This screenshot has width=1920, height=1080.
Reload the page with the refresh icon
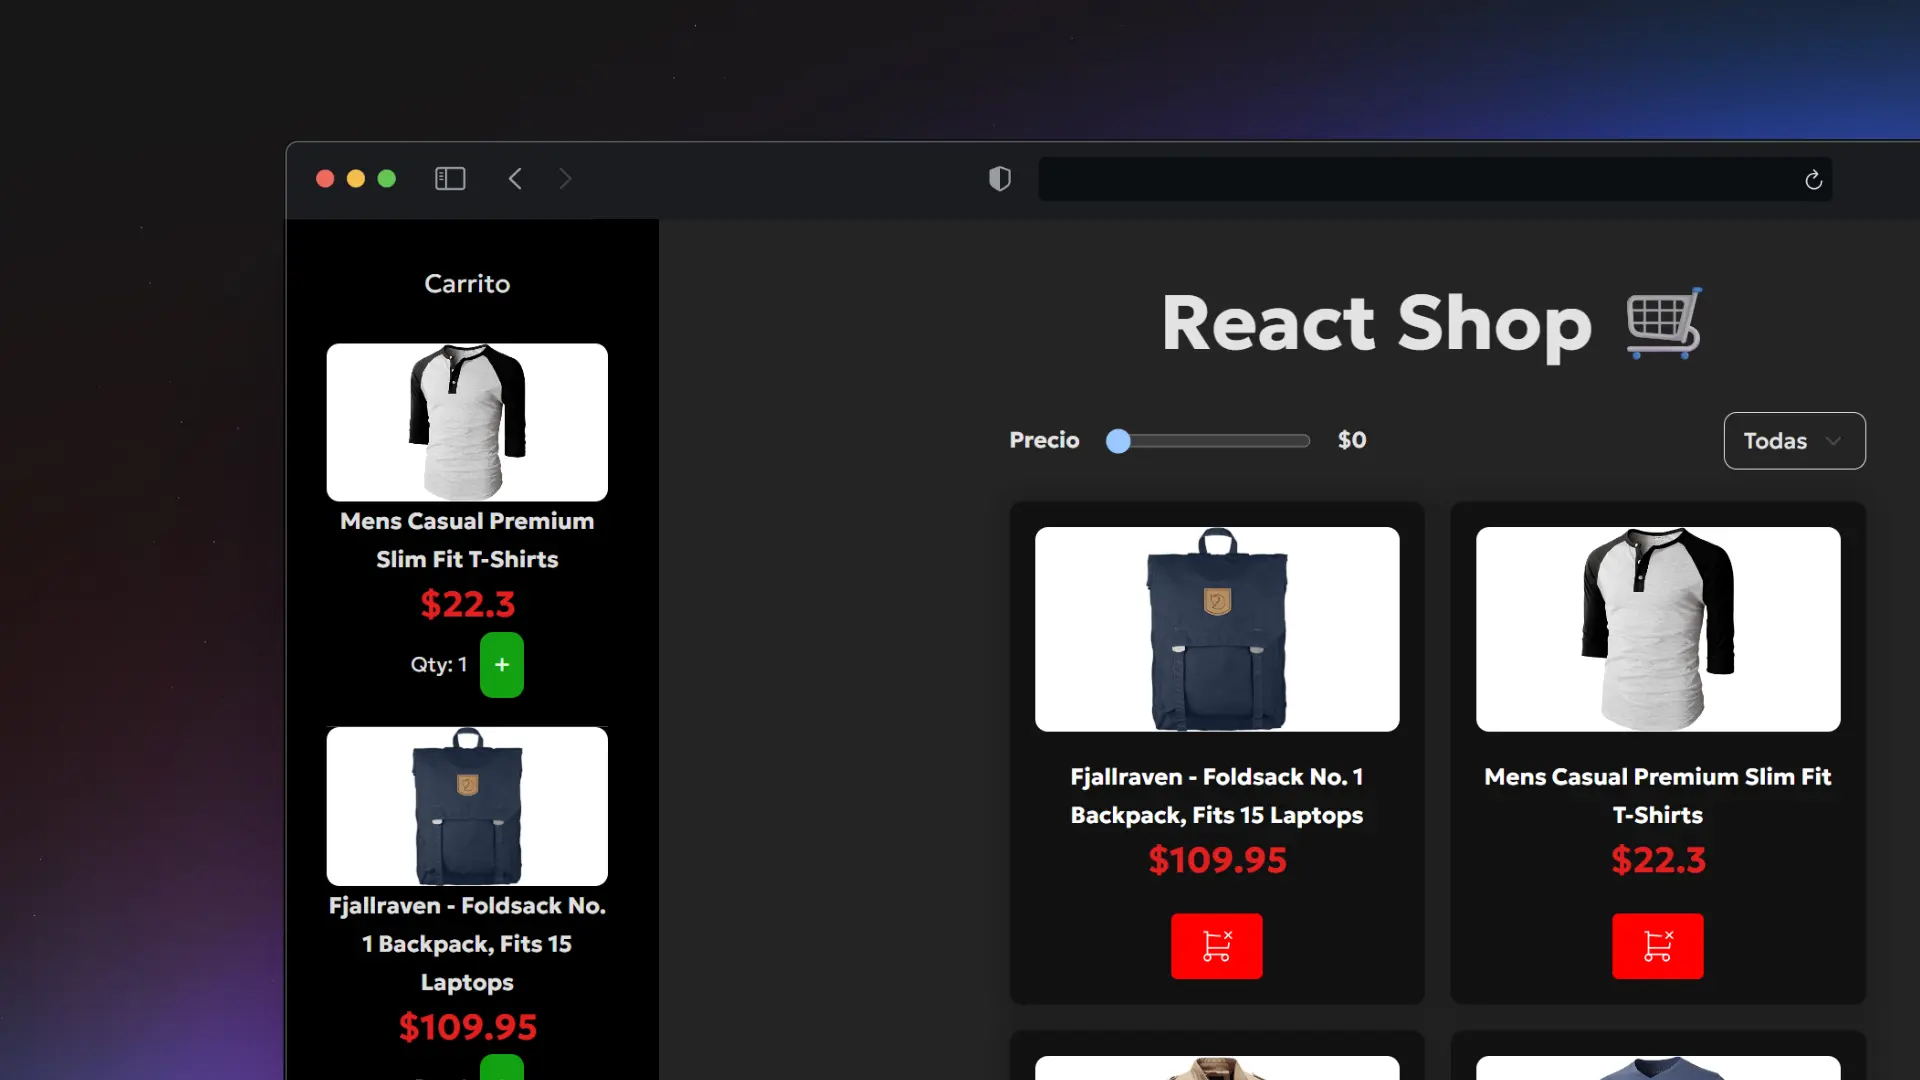pos(1813,180)
